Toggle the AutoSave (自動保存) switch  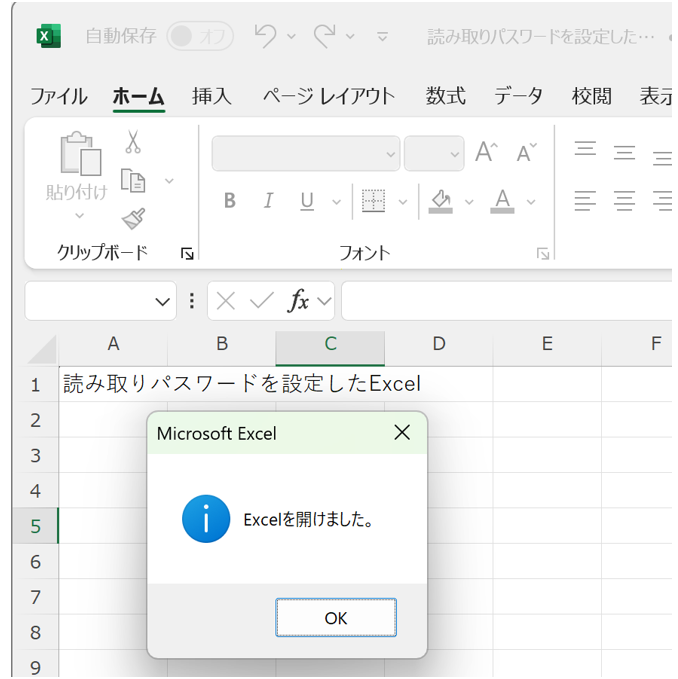[x=200, y=36]
